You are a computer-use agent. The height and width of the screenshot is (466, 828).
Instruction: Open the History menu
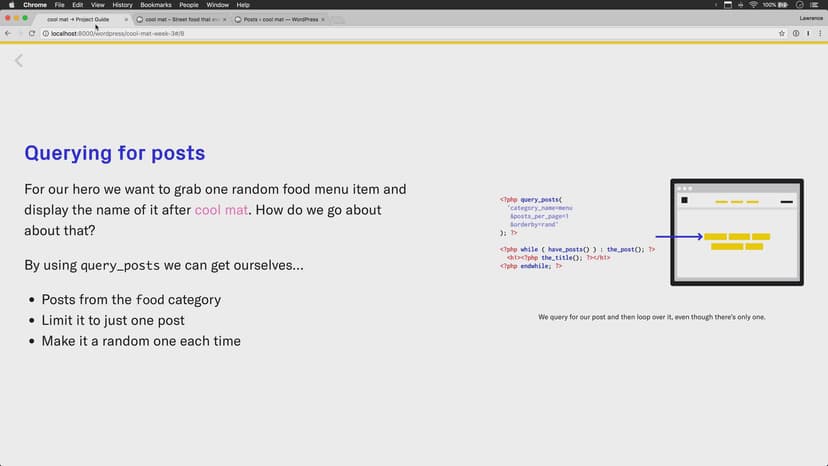click(122, 5)
